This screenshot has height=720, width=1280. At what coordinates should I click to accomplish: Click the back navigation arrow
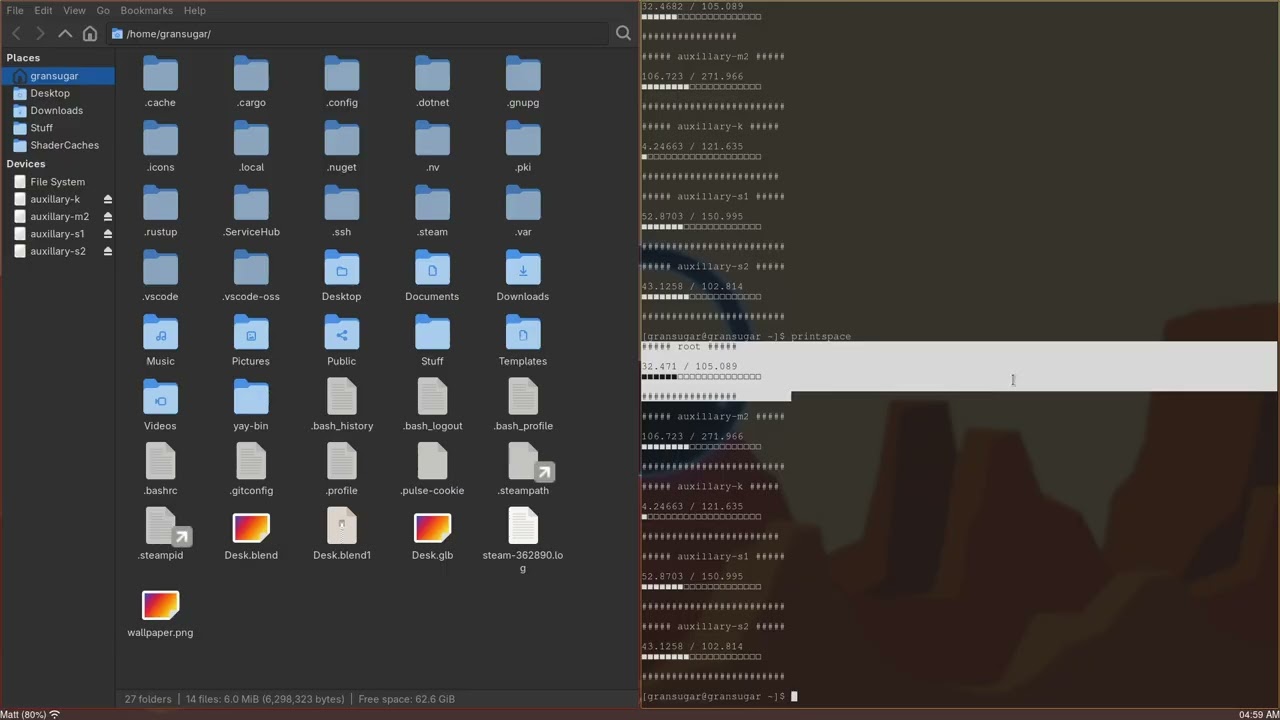point(16,34)
